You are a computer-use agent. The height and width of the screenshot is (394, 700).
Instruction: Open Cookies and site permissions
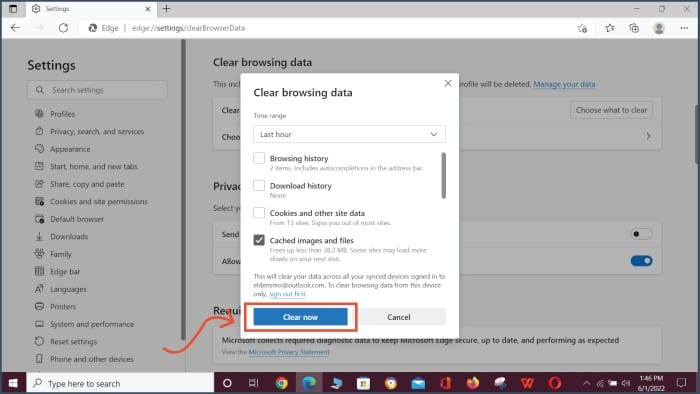click(x=99, y=201)
